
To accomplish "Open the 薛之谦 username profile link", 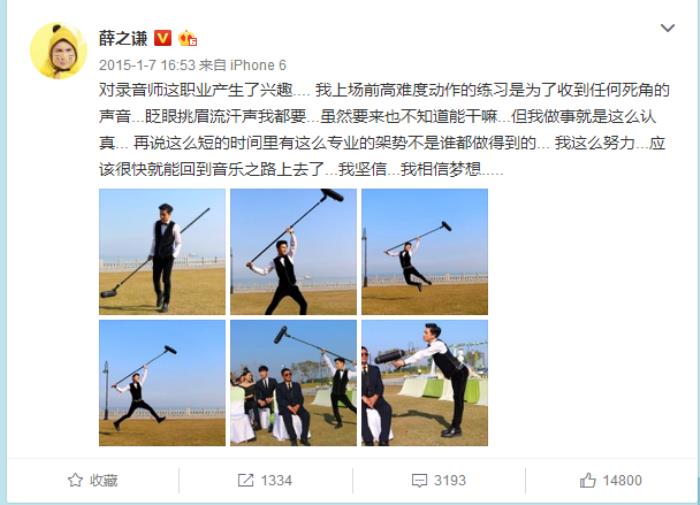I will 123,38.
